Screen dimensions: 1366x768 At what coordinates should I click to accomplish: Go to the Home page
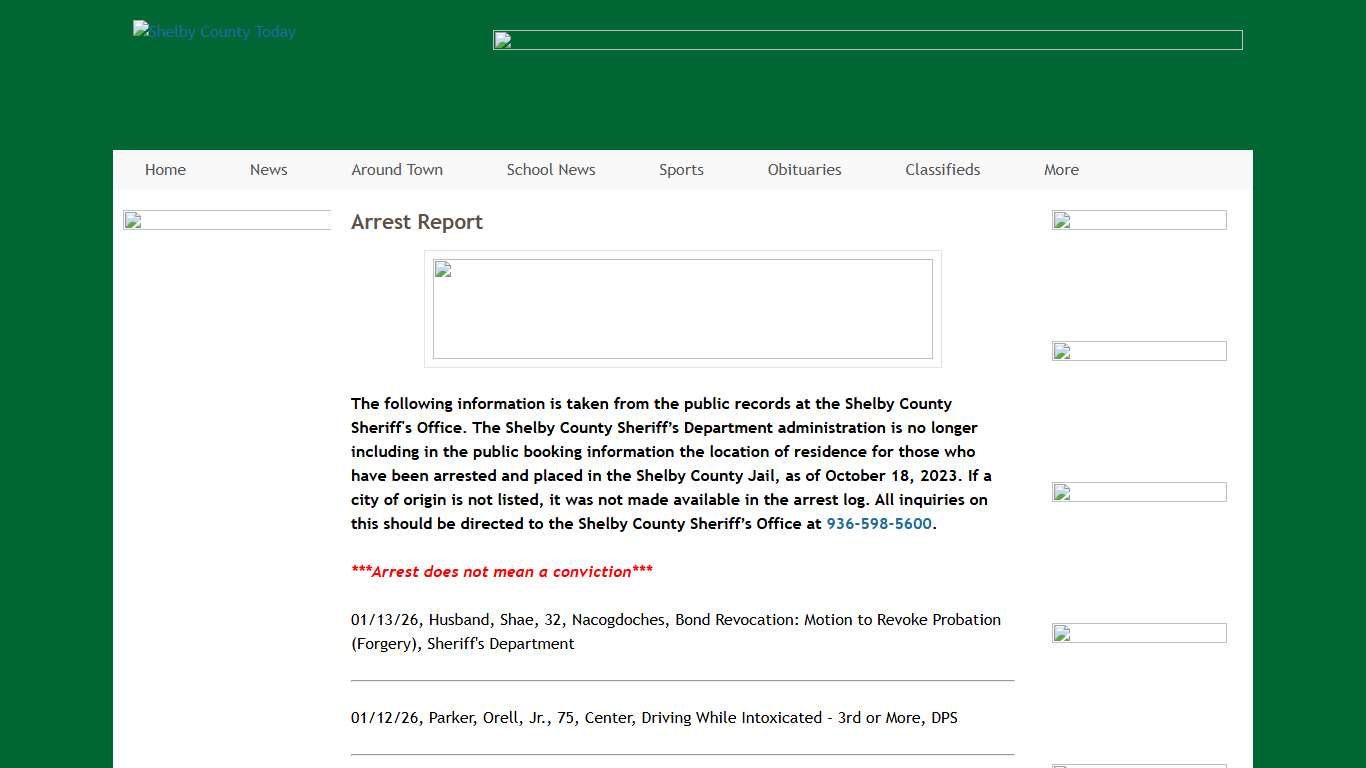click(165, 170)
